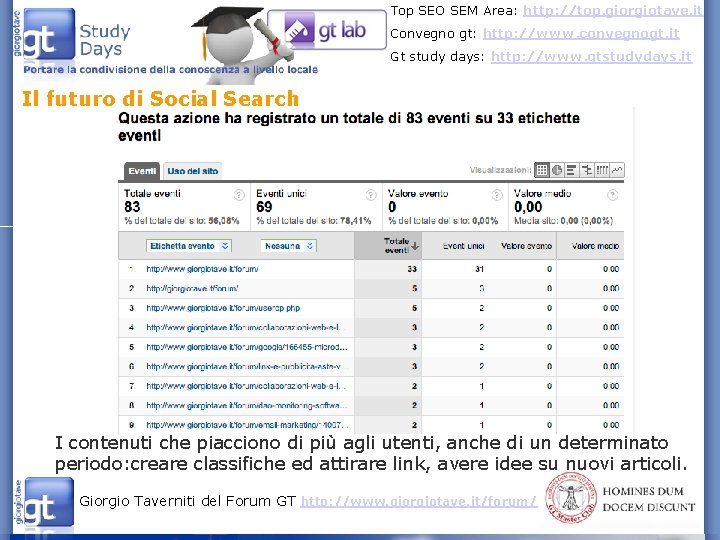This screenshot has height=540, width=720.
Task: Open help icon for Totale eventi
Action: [239, 195]
